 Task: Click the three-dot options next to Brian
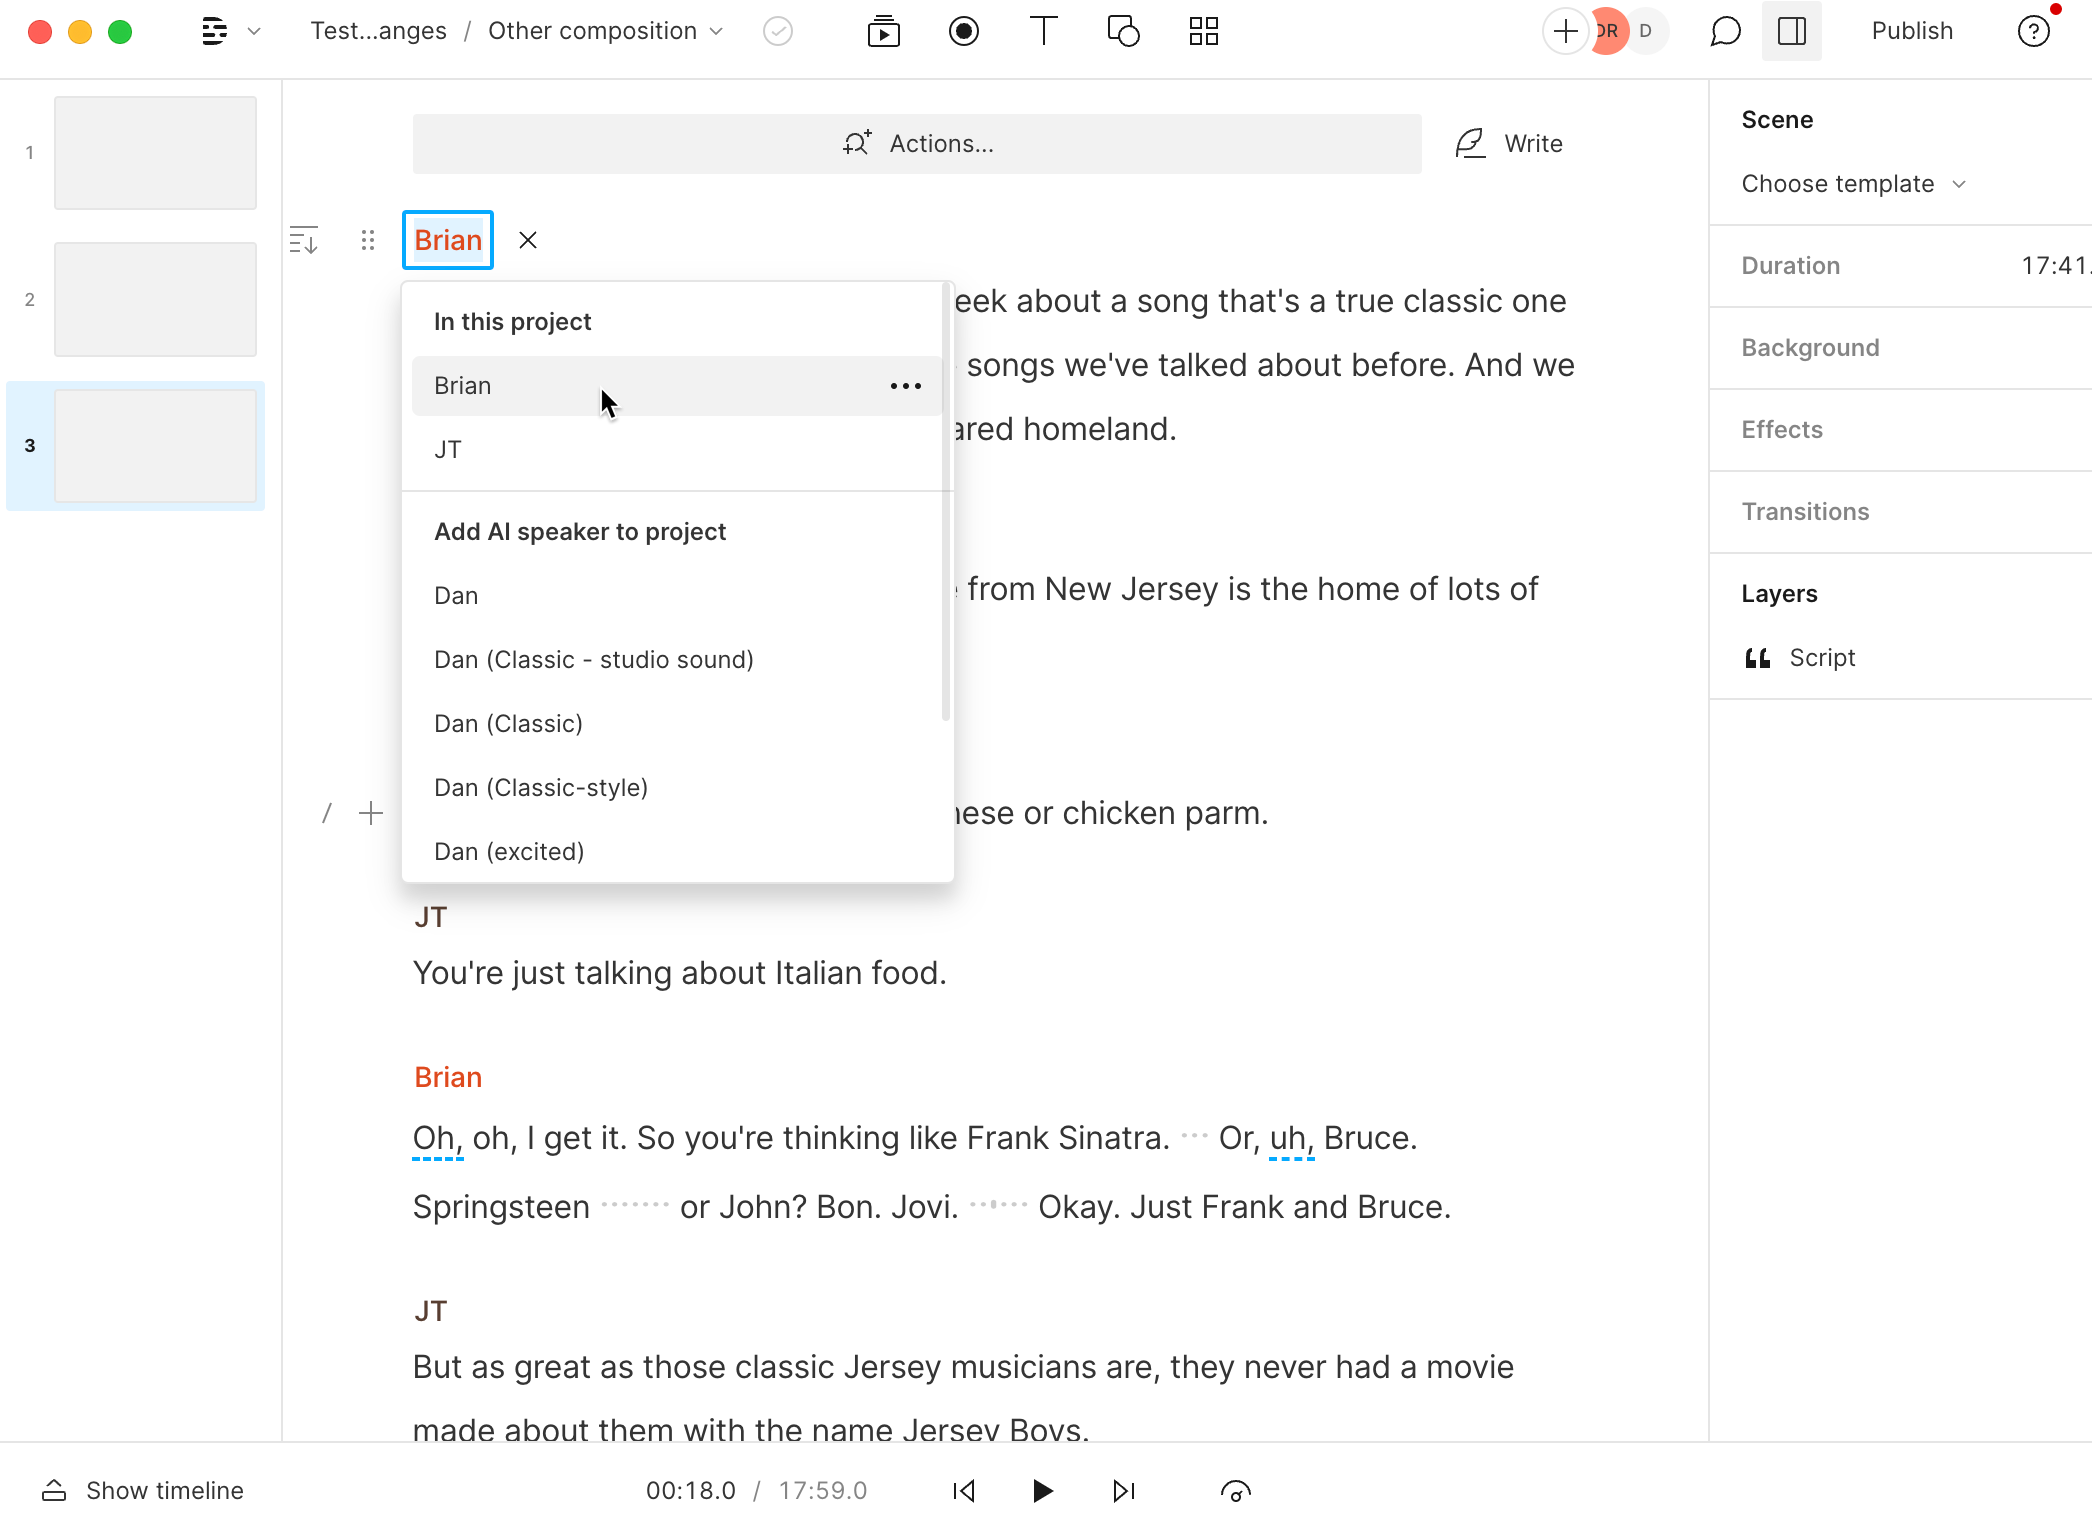[x=905, y=386]
